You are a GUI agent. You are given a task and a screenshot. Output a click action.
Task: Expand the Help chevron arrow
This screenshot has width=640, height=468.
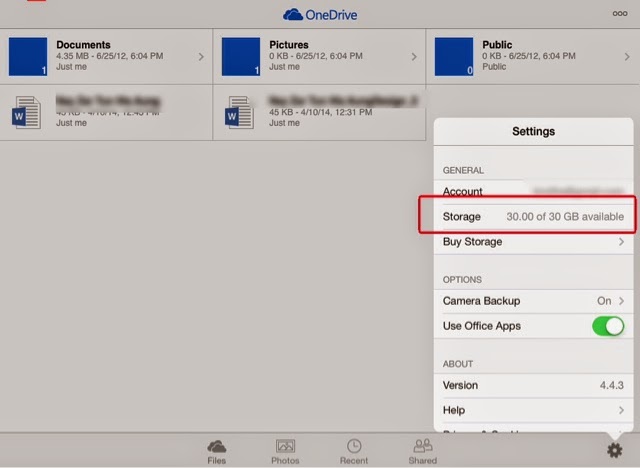click(621, 410)
